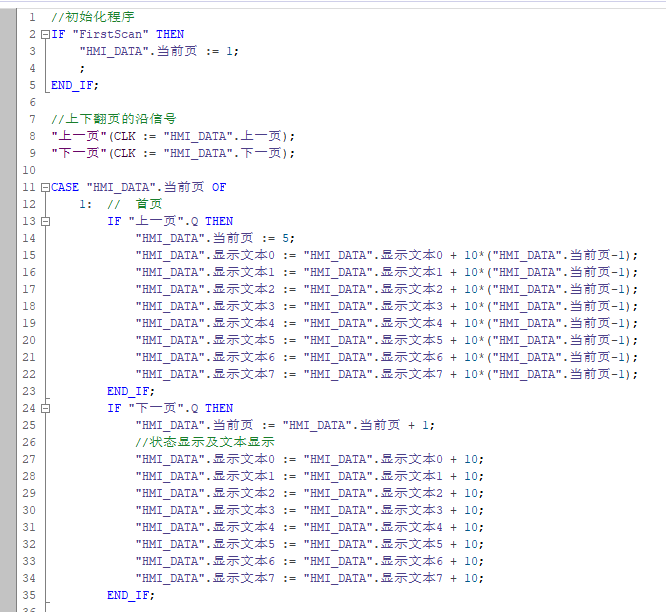Click END_IF; on line 35
This screenshot has width=666, height=612.
pyautogui.click(x=131, y=595)
